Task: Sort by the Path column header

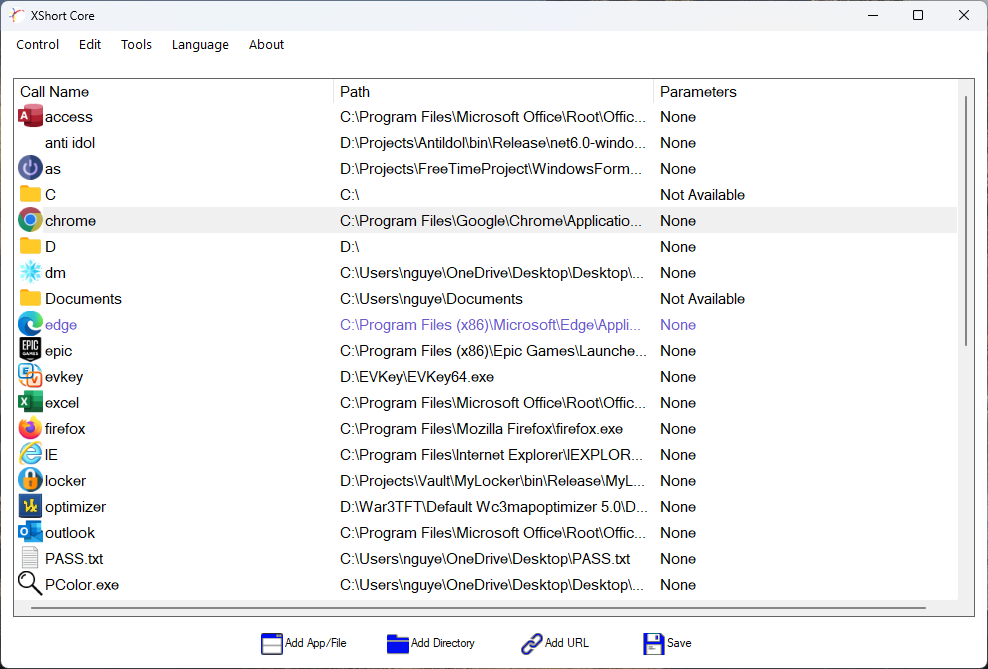Action: tap(494, 92)
